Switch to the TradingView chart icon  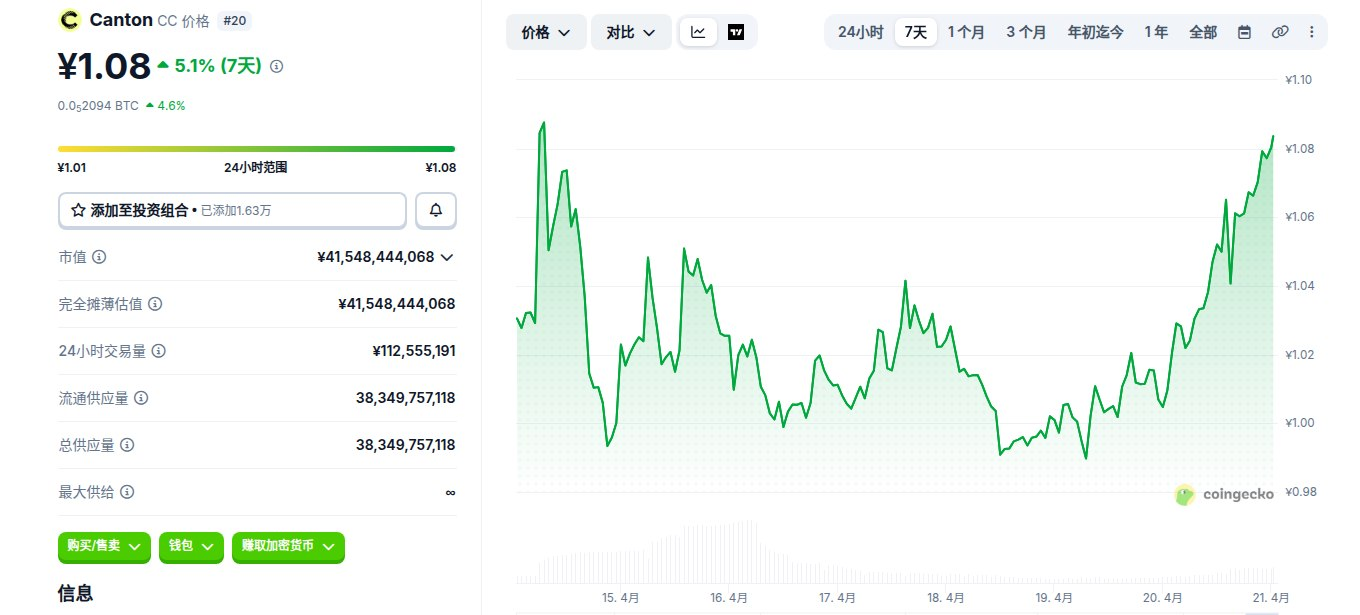point(736,32)
